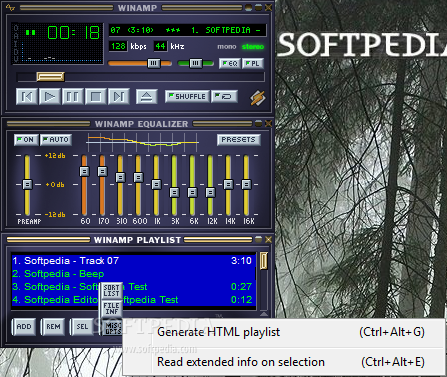Select playlist entry 3 Softpedia Test

click(134, 287)
